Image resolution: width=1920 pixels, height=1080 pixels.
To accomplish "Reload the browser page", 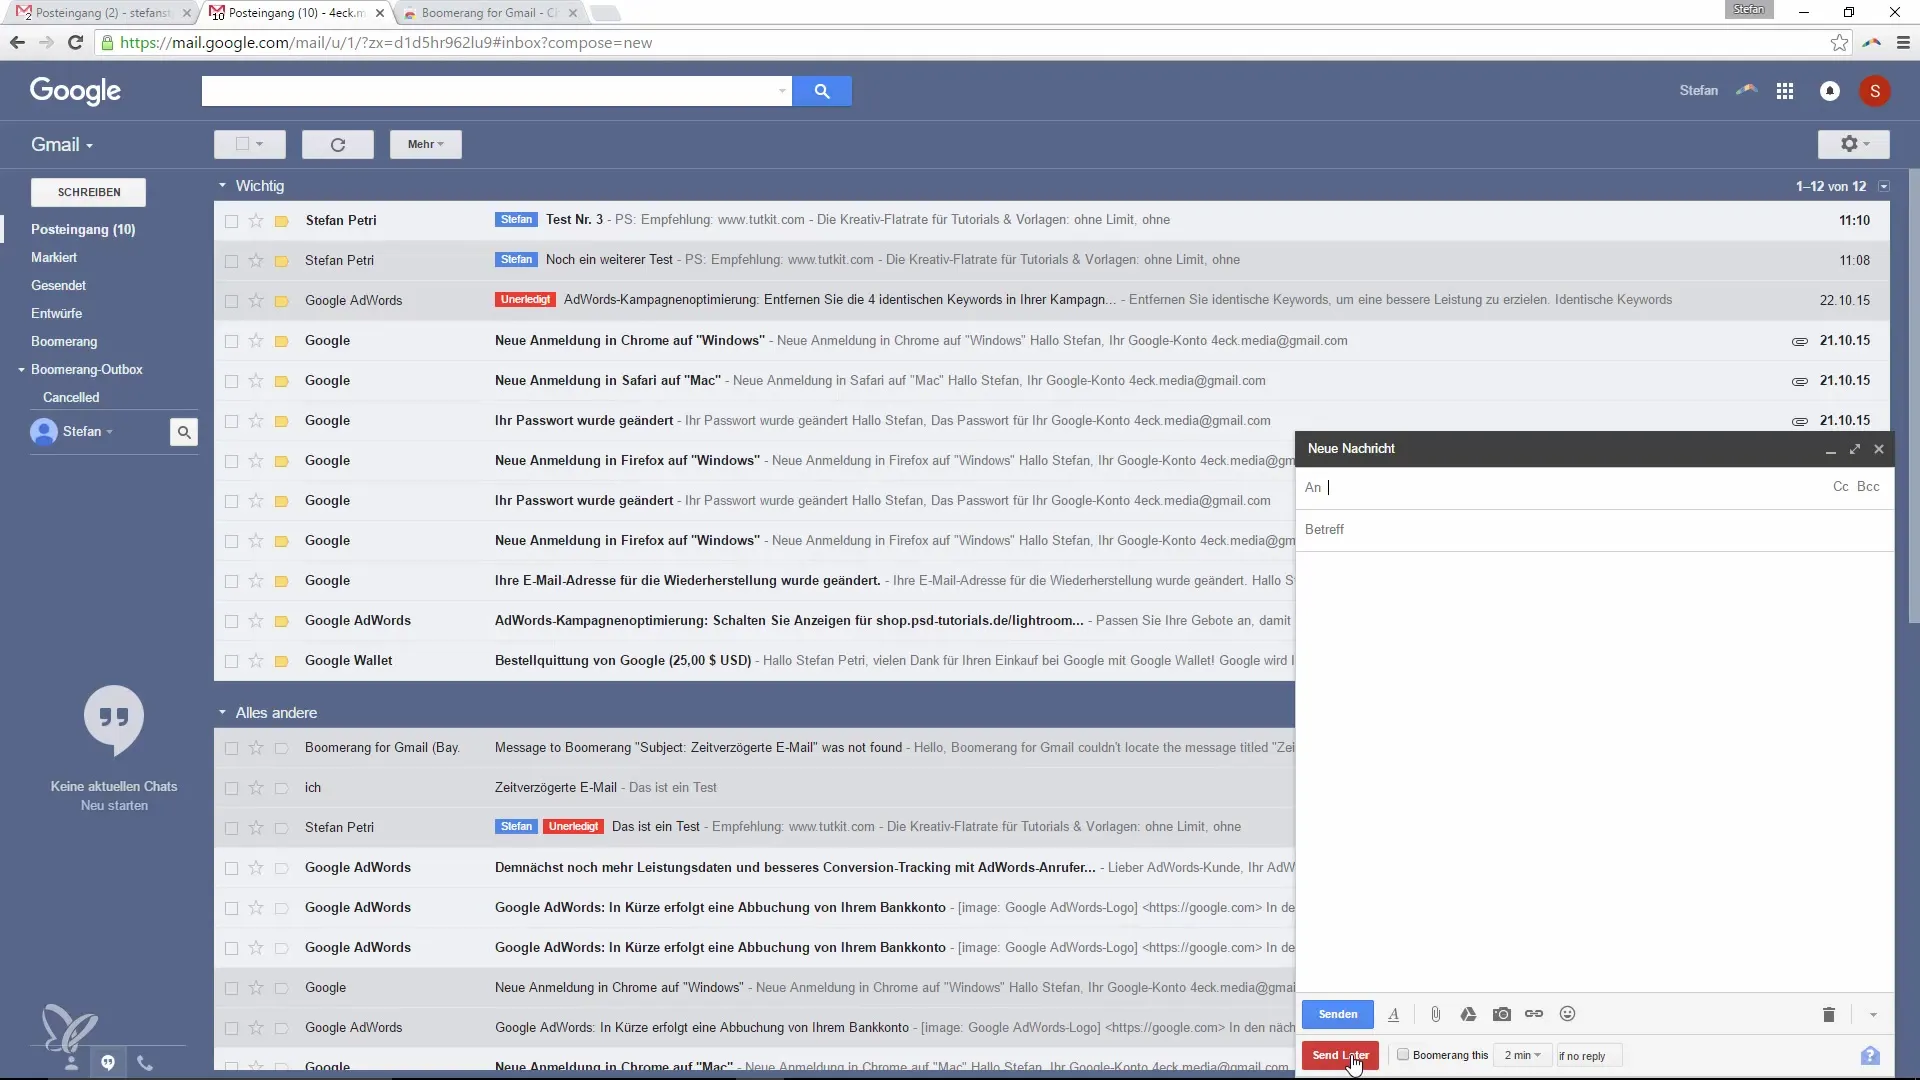I will [75, 43].
